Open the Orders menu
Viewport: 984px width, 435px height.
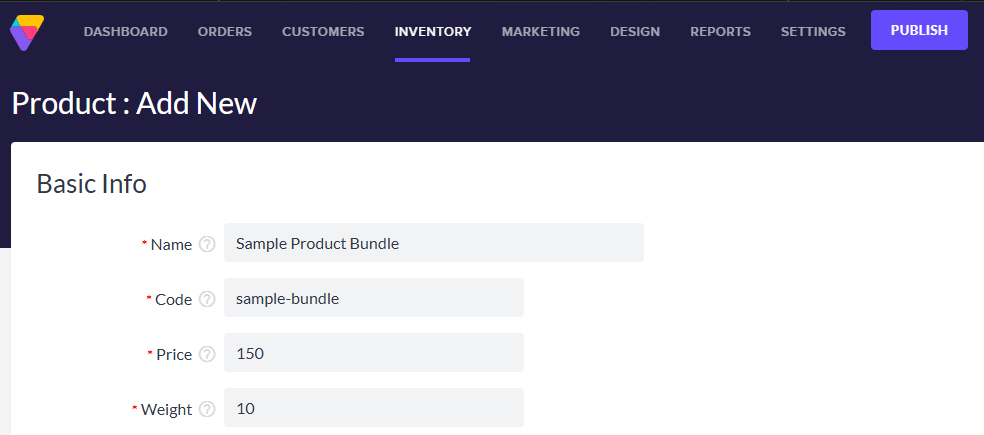pos(225,31)
